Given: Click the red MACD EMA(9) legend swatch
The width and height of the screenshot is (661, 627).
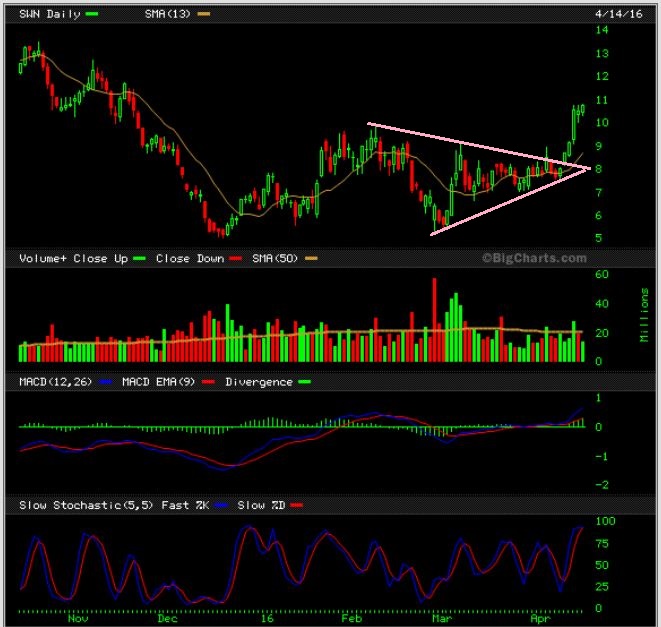Looking at the screenshot, I should [x=208, y=382].
